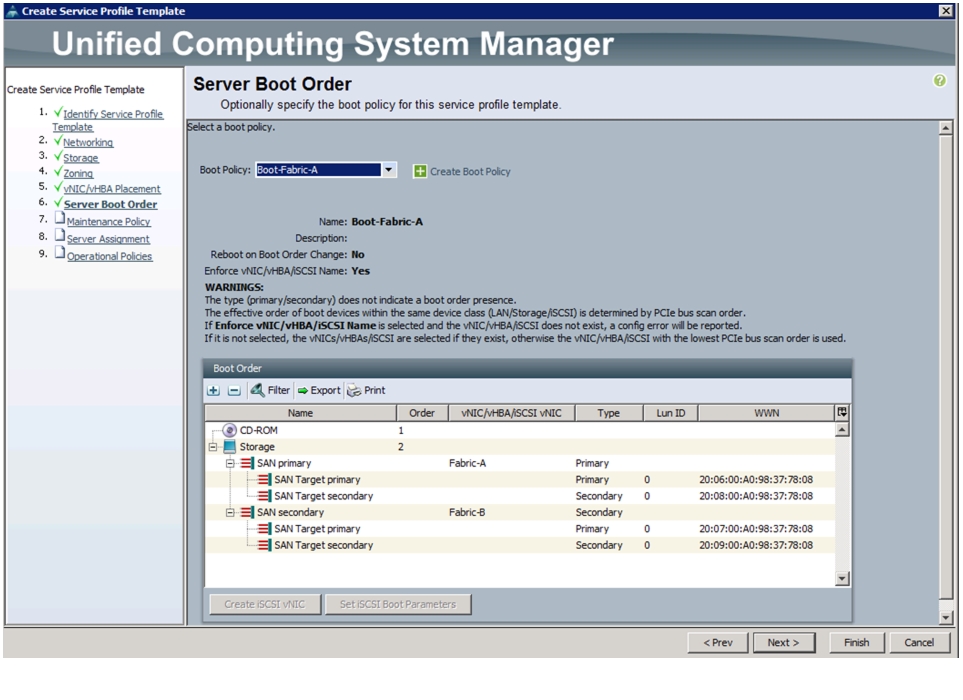Click the SAN primary red icon
Screen dimensions: 963x700
pos(247,463)
